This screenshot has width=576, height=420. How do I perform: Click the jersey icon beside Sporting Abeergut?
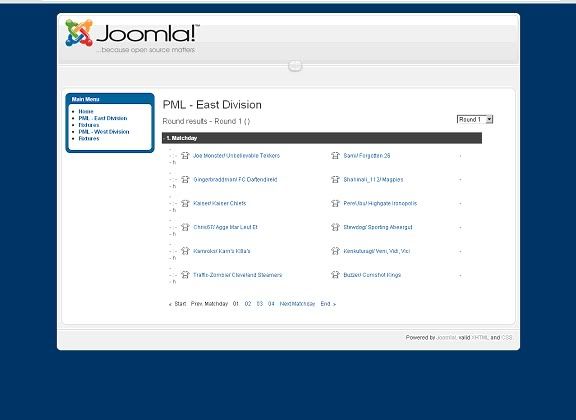tap(335, 227)
